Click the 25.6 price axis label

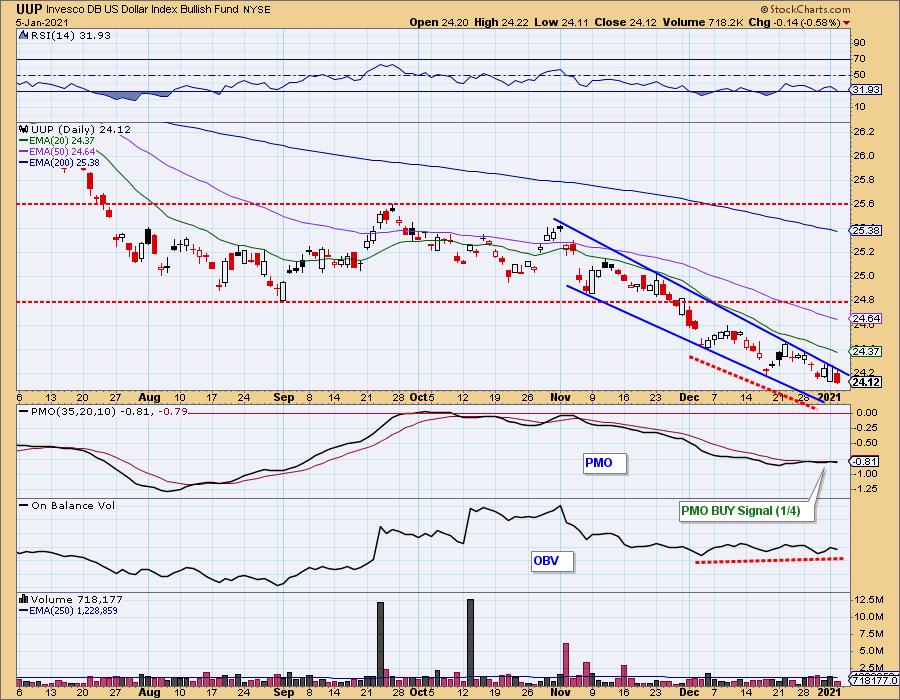(x=864, y=204)
